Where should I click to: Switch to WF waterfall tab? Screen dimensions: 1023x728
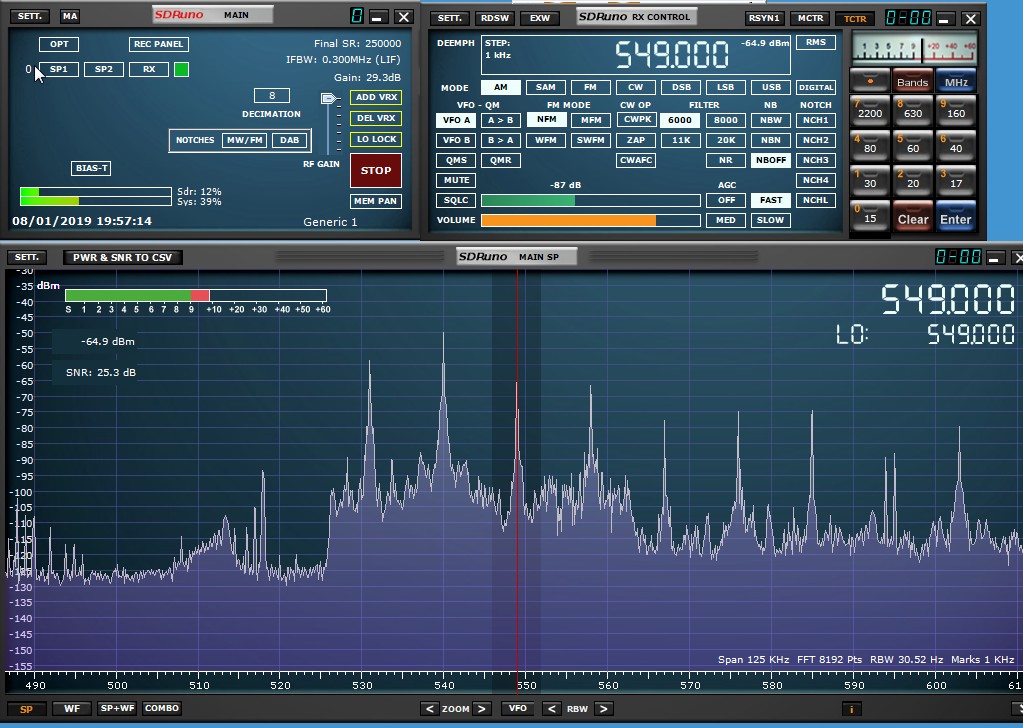(x=72, y=708)
